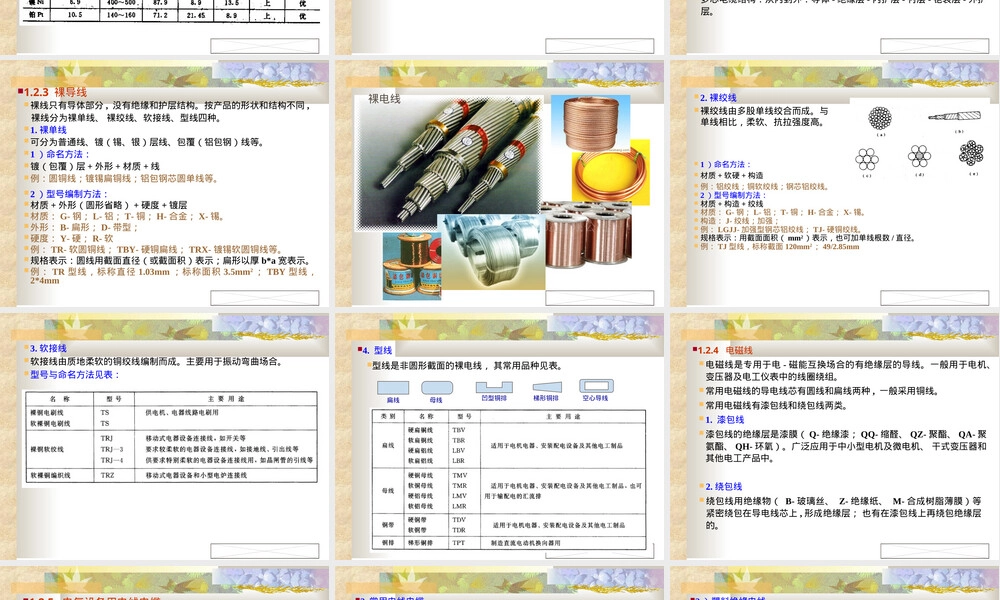This screenshot has width=1000, height=600.
Task: Select the 2. 裸绞线 slide
Action: pyautogui.click(x=834, y=184)
